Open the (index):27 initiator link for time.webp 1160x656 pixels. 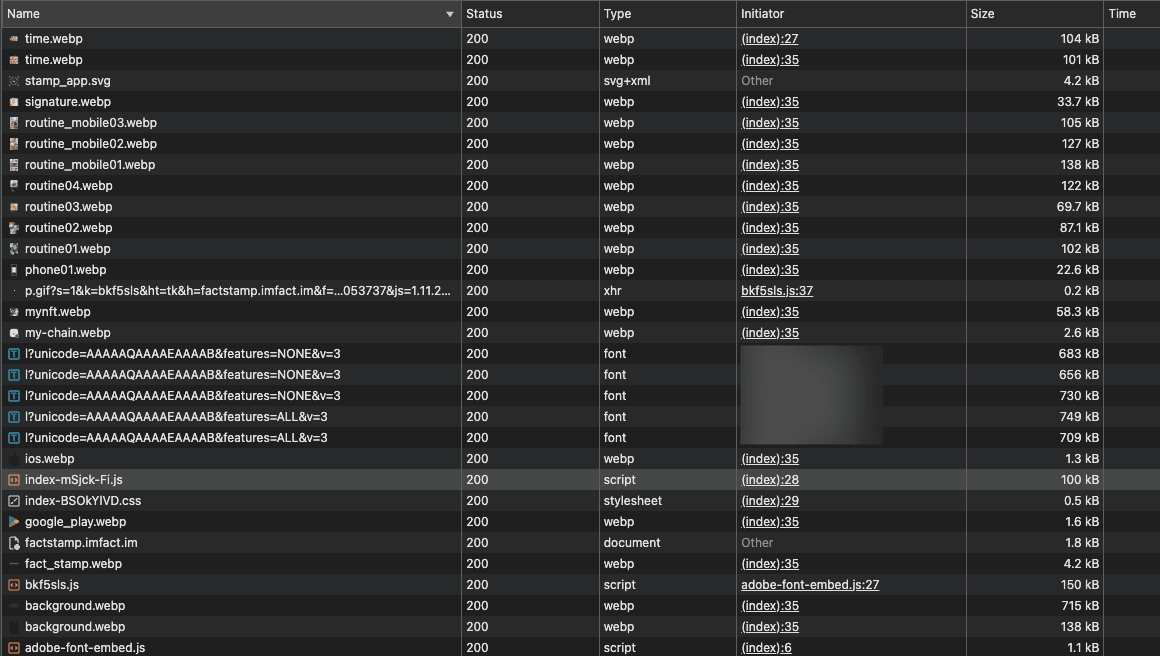[x=769, y=38]
